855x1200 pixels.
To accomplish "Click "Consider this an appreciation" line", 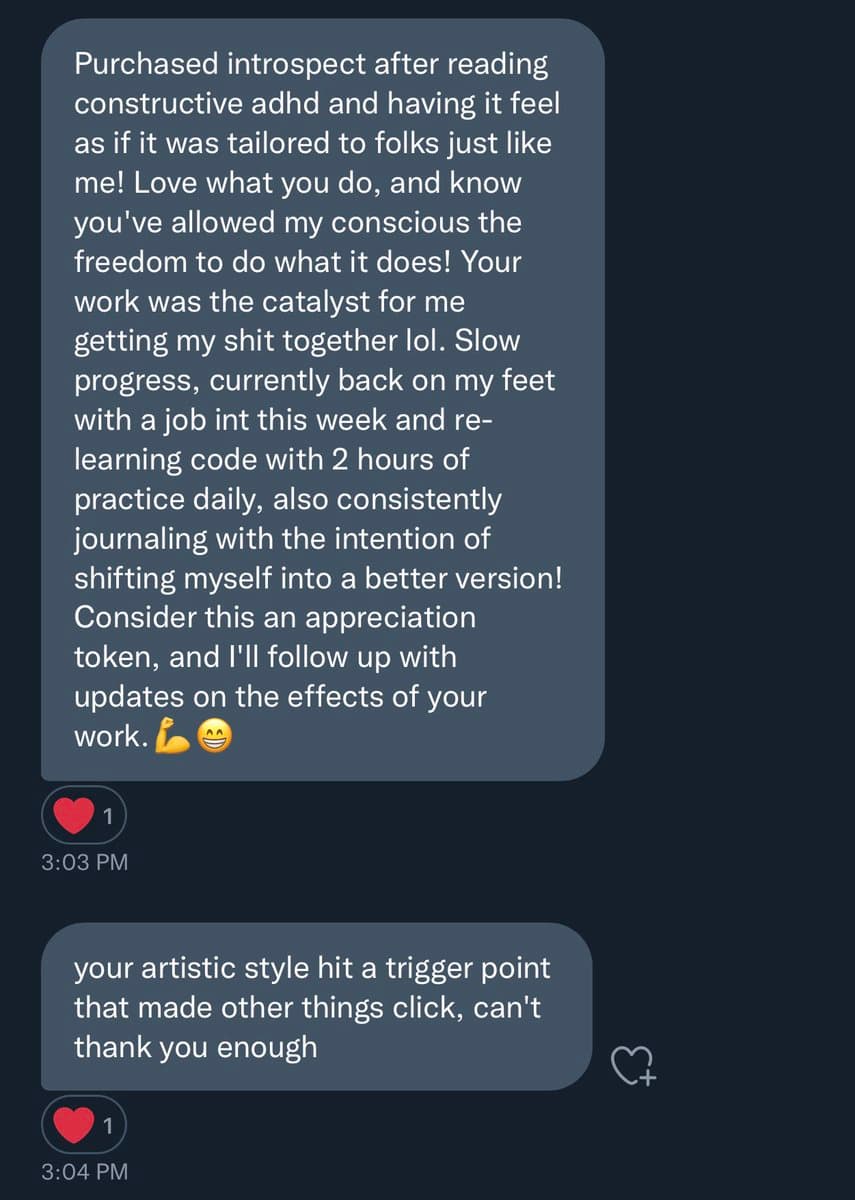I will 275,617.
